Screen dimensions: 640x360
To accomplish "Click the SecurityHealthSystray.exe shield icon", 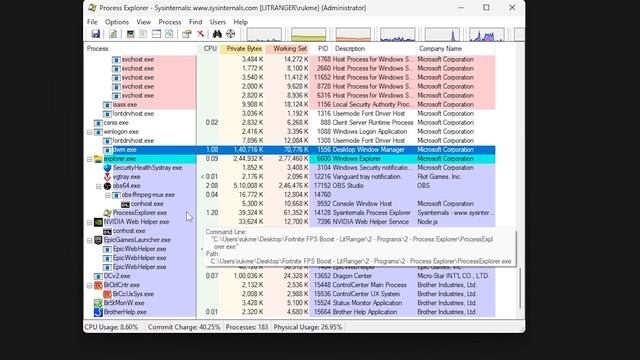I will pyautogui.click(x=107, y=168).
